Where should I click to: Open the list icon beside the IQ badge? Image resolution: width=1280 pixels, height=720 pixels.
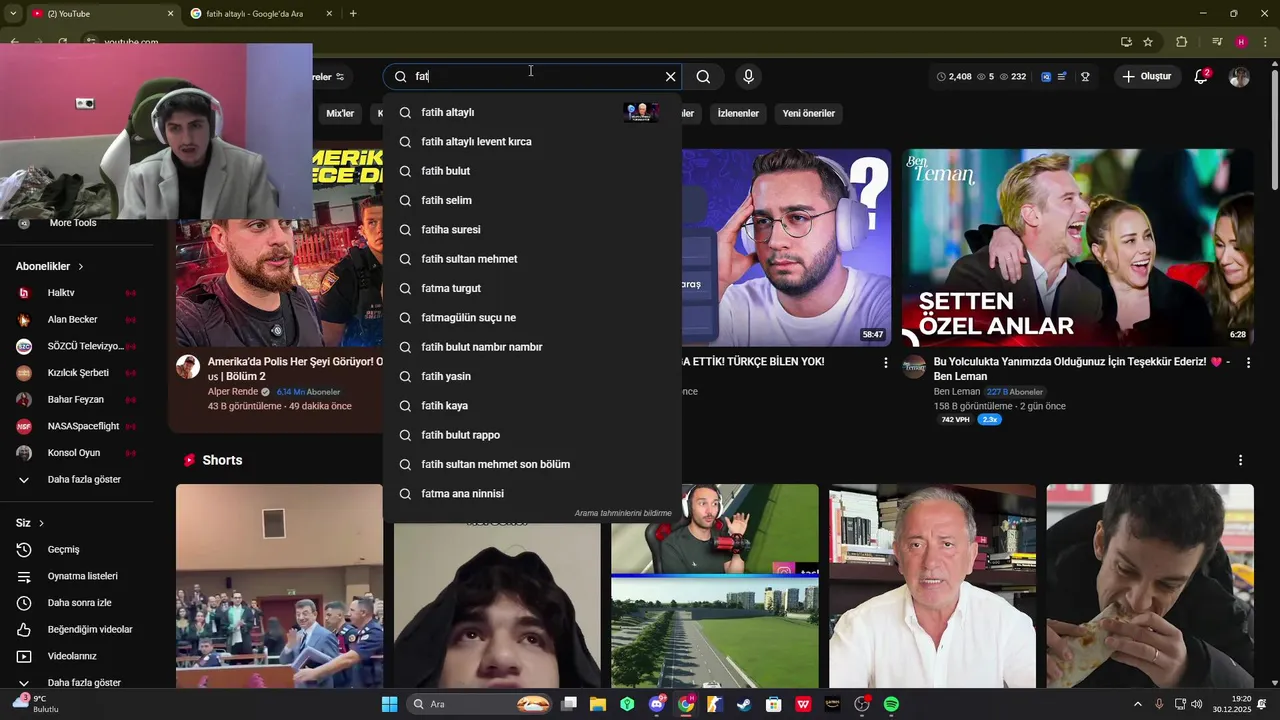click(1062, 76)
